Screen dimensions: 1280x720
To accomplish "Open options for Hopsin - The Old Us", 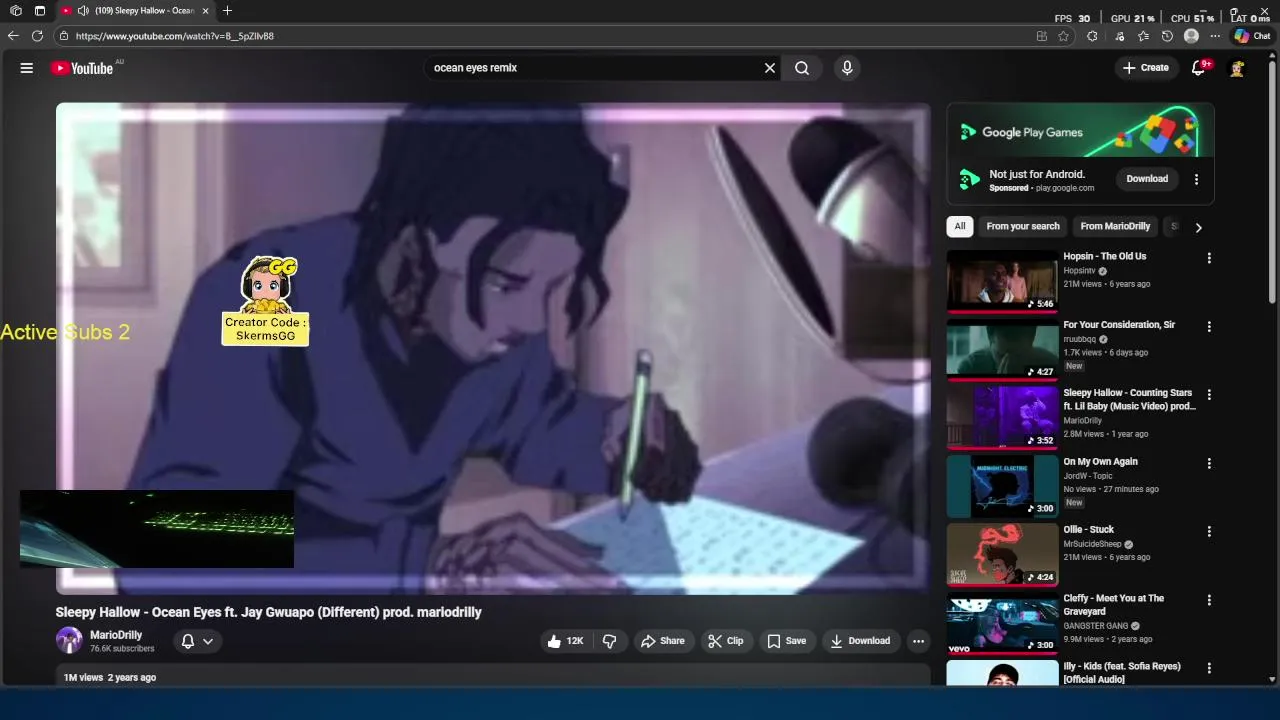I will pos(1209,258).
